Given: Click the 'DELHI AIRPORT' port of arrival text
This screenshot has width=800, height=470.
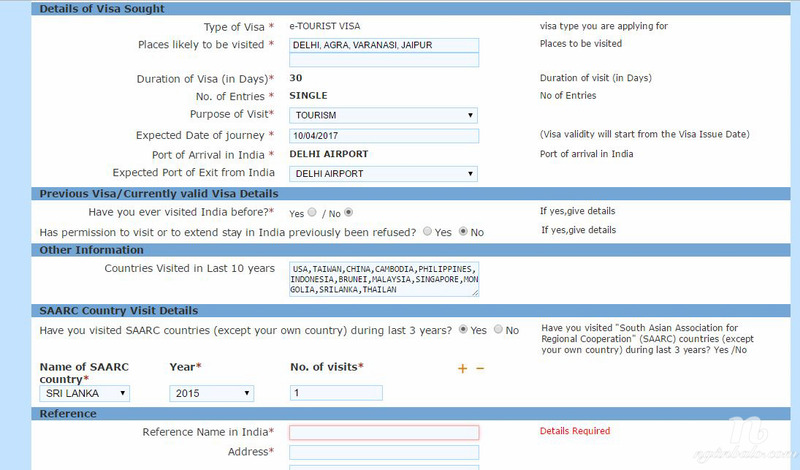Looking at the screenshot, I should (329, 154).
